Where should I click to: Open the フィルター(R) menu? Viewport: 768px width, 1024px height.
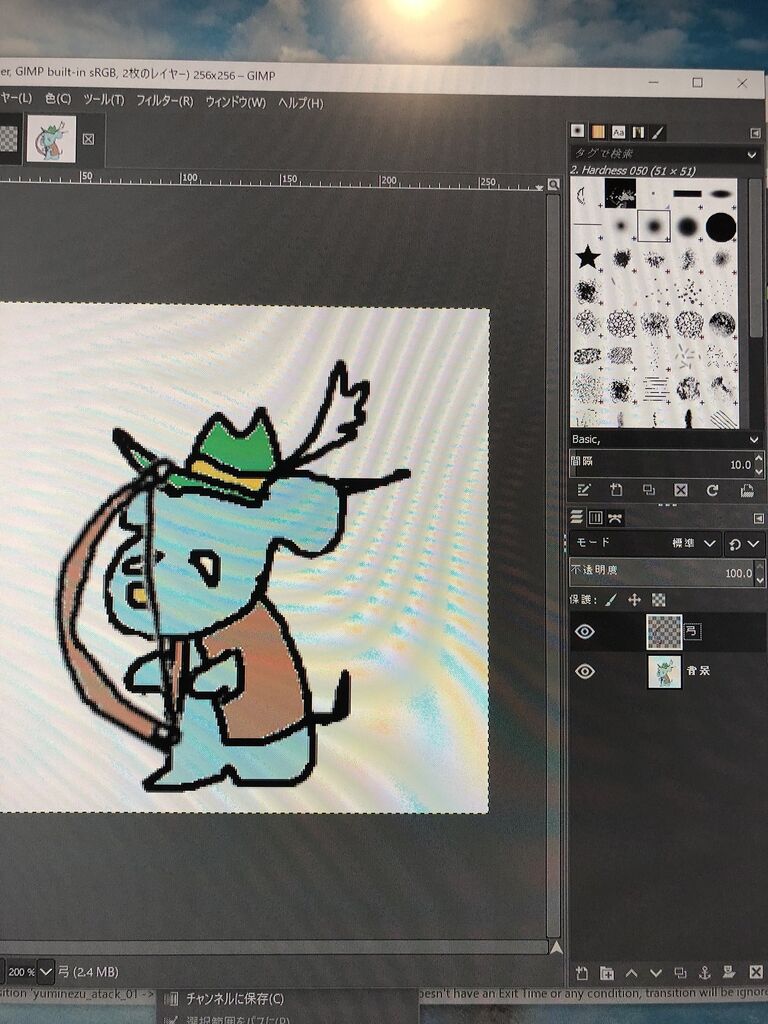165,101
